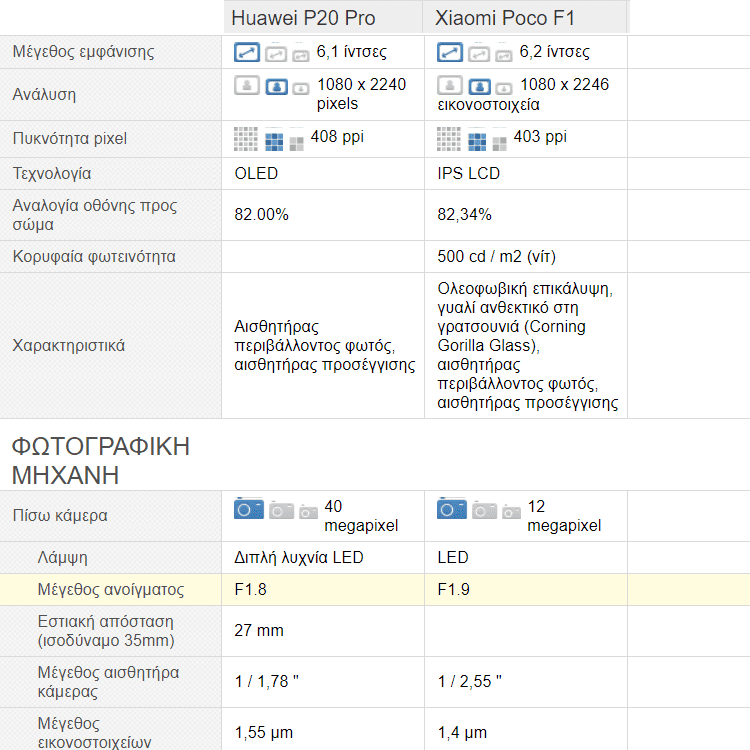The height and width of the screenshot is (750, 750).
Task: Click the grey medium camera icon beside 12 megapixel
Action: tap(484, 510)
